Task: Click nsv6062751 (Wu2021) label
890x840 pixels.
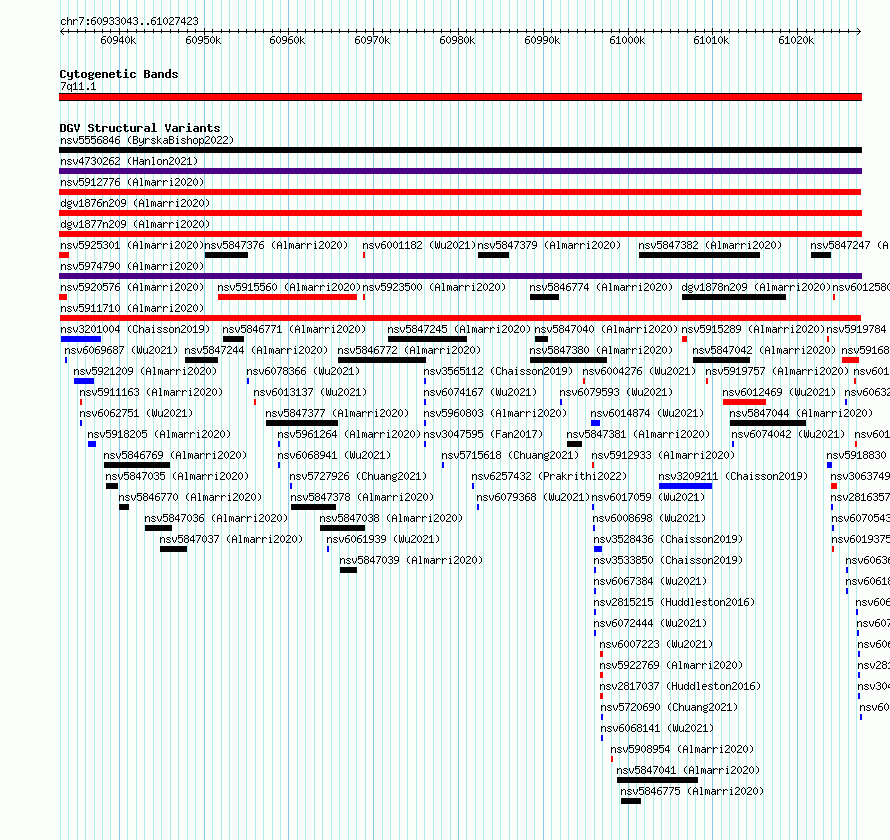Action: coord(136,413)
